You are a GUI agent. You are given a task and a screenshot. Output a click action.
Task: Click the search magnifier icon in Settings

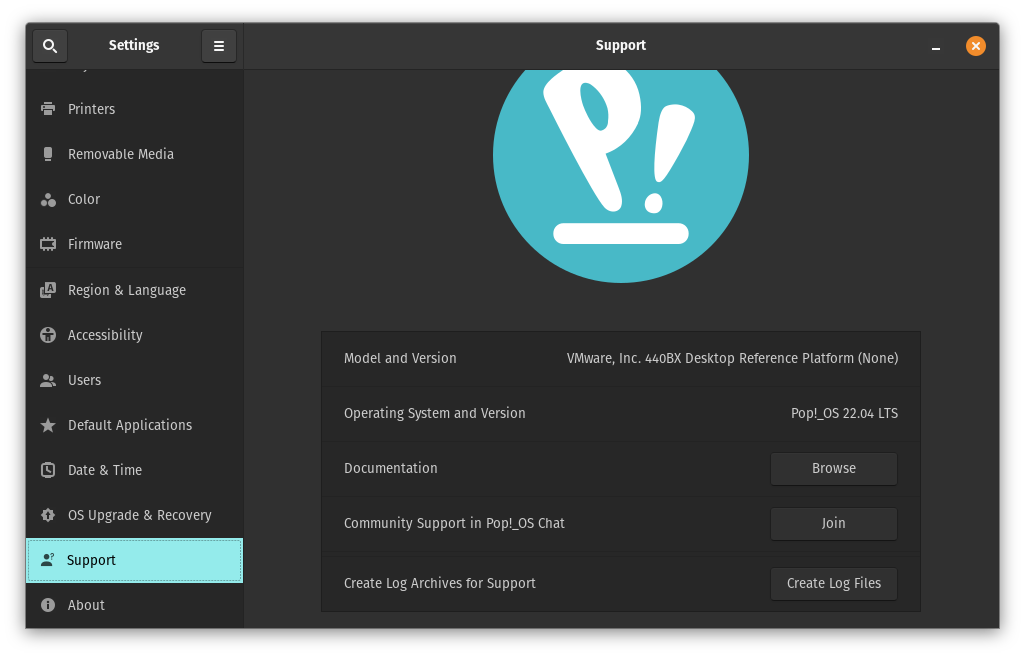(x=50, y=46)
